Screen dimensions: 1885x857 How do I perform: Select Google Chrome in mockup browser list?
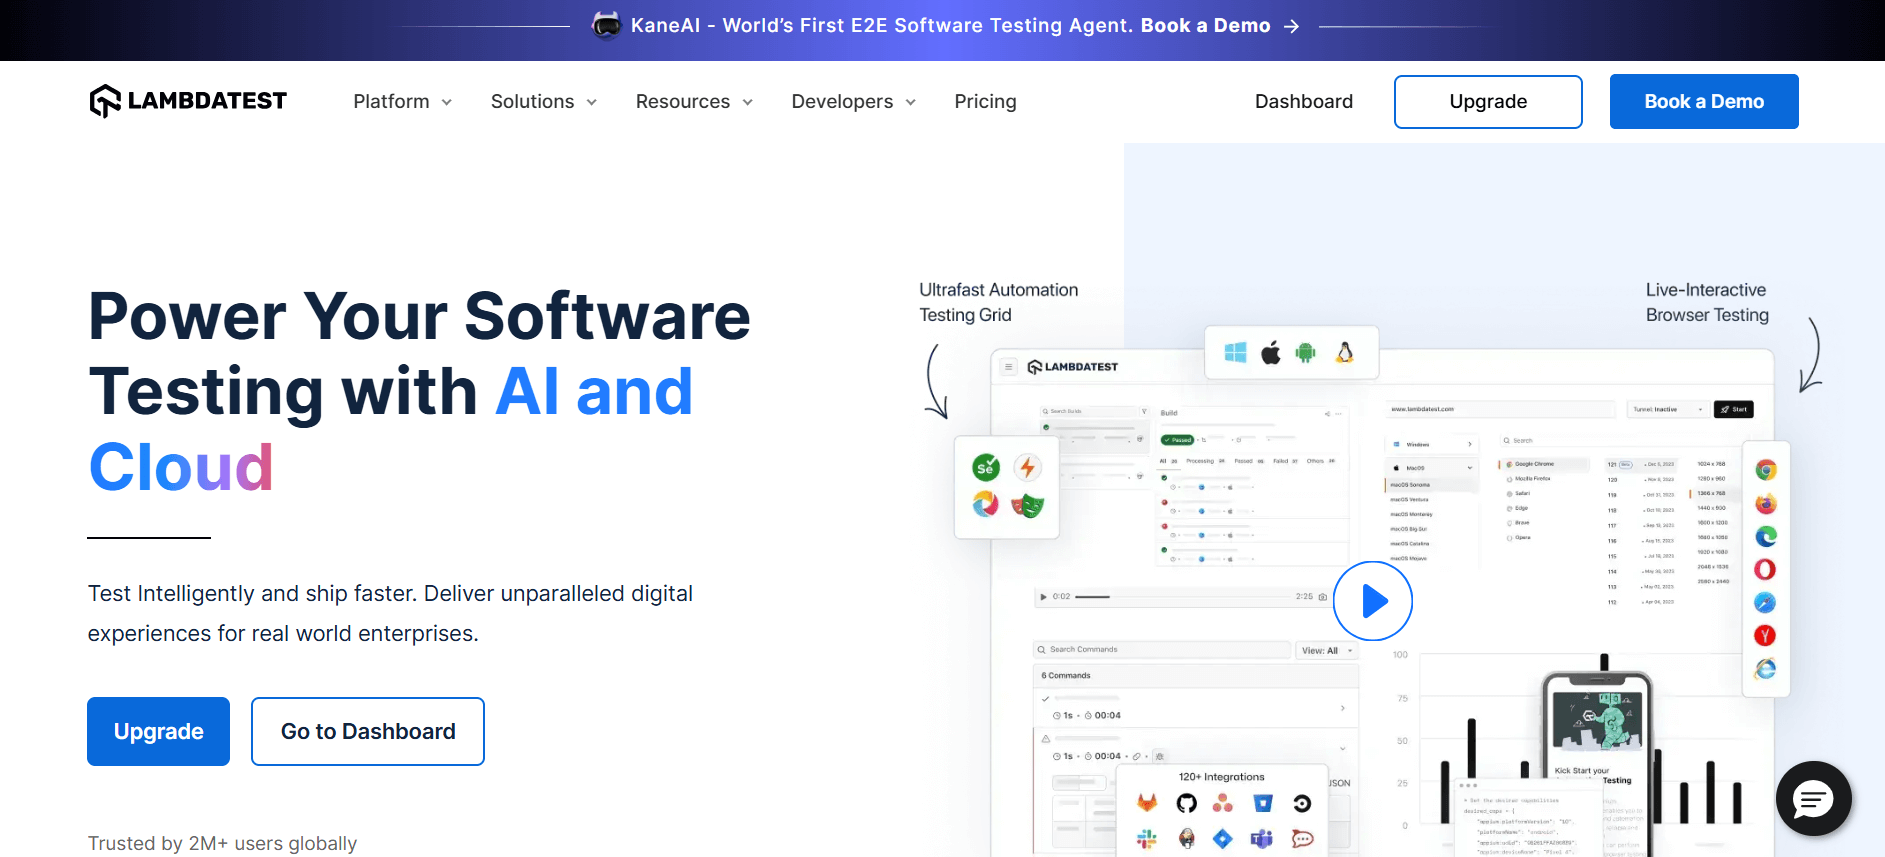click(x=1542, y=464)
